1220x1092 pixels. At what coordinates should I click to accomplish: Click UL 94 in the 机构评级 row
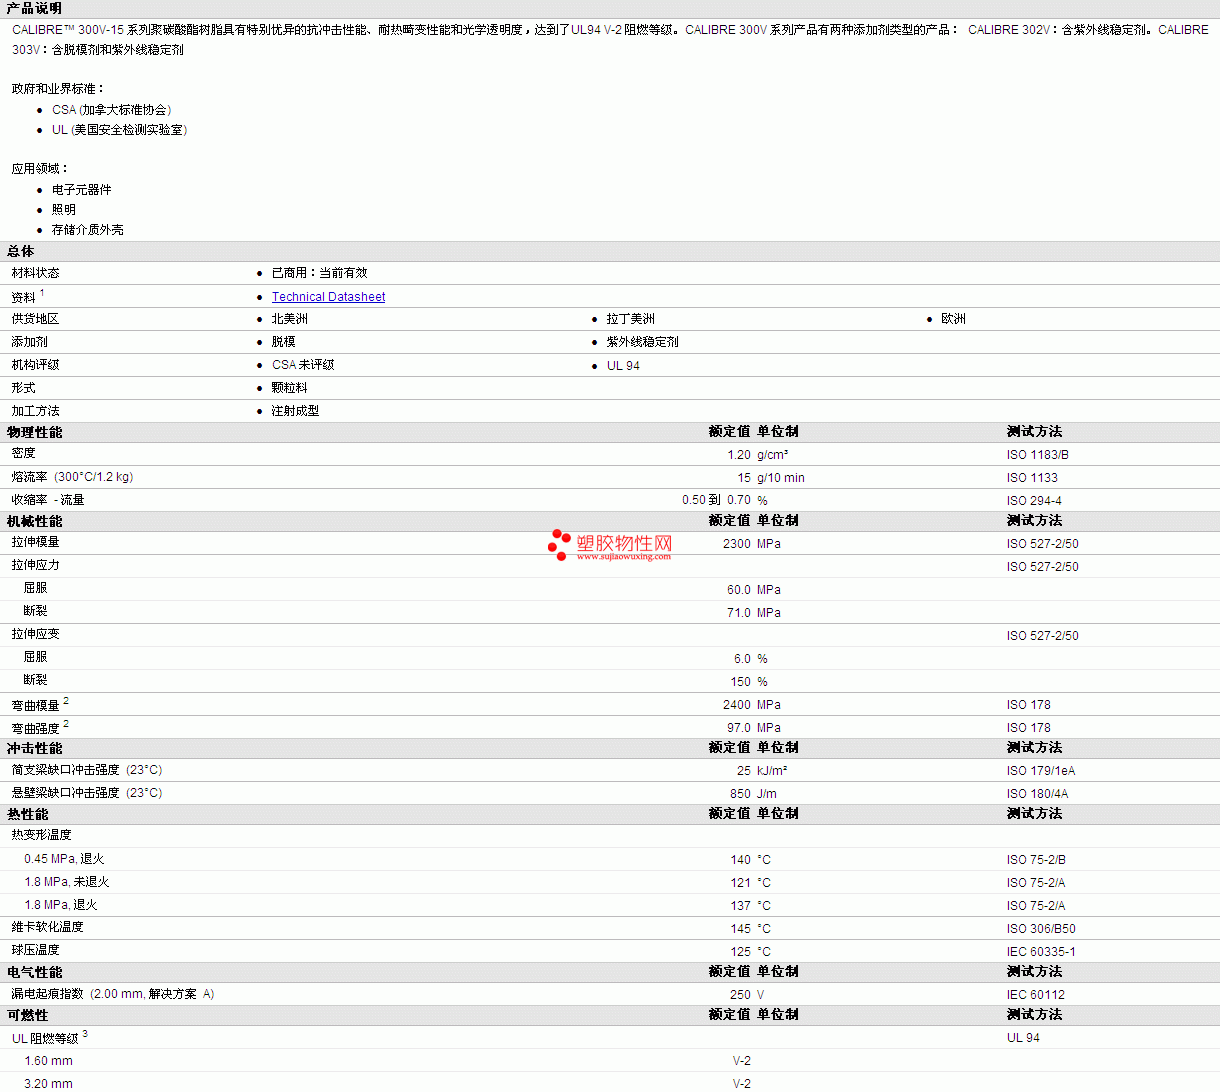pos(623,366)
